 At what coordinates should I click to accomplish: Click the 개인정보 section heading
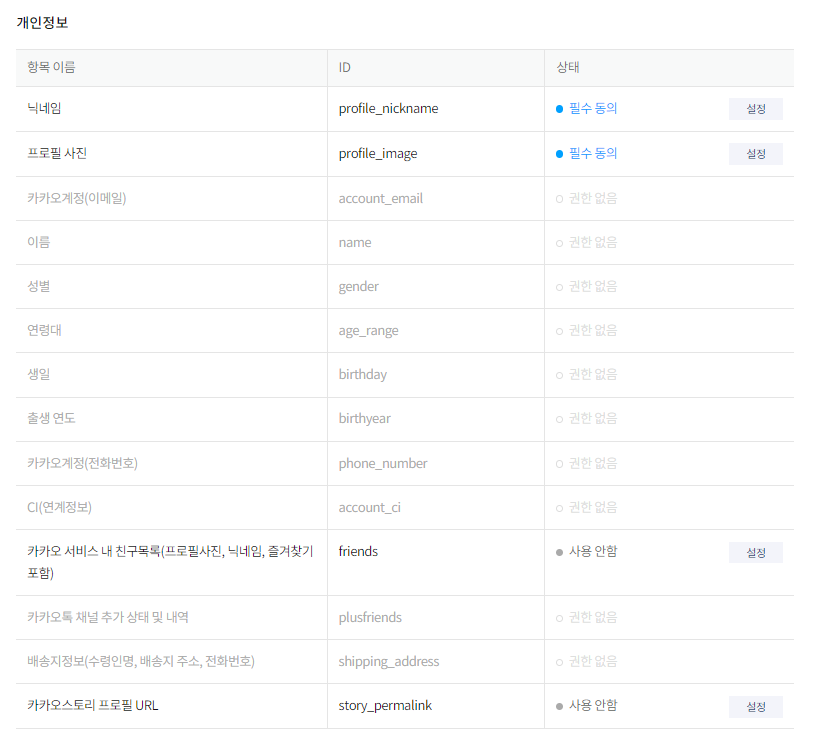[42, 22]
